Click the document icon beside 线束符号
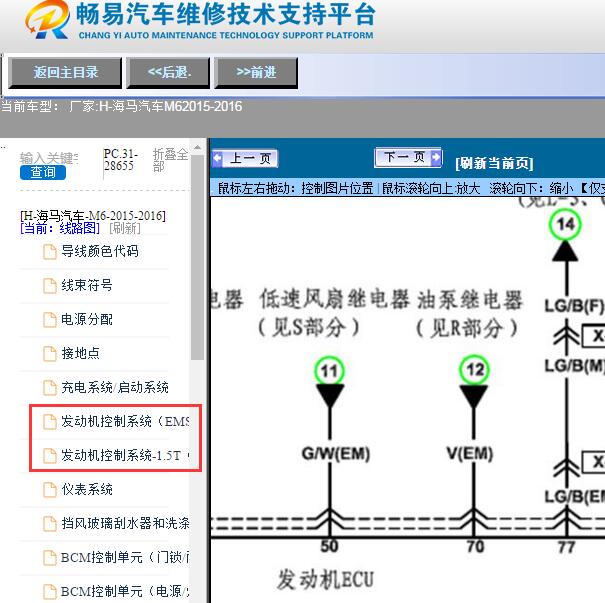The height and width of the screenshot is (603, 605). click(49, 286)
